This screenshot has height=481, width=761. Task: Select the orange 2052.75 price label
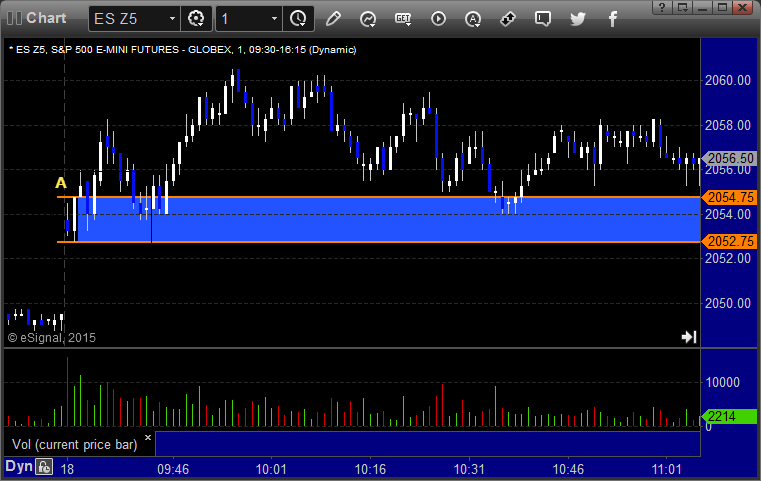tap(730, 241)
